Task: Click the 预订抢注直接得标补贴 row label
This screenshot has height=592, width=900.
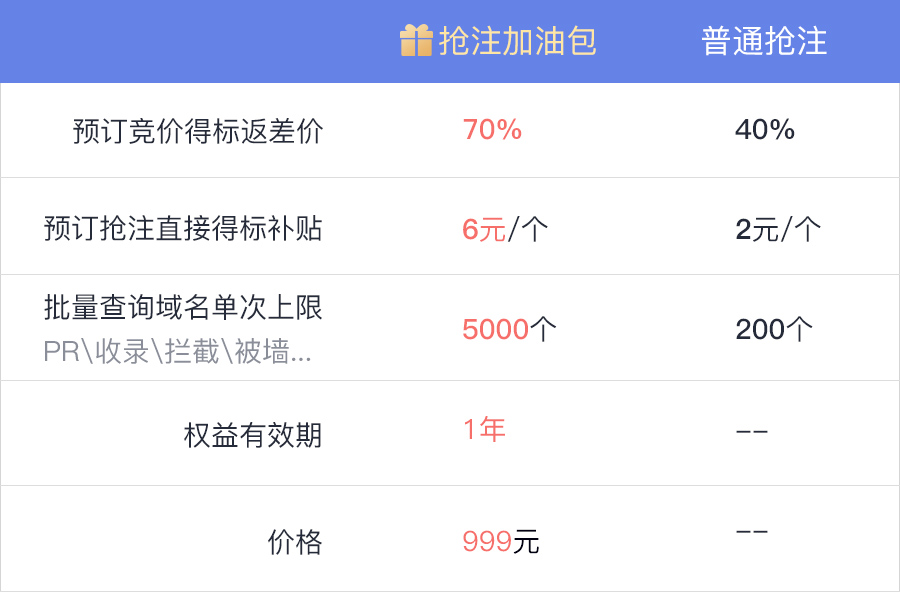Action: [183, 228]
